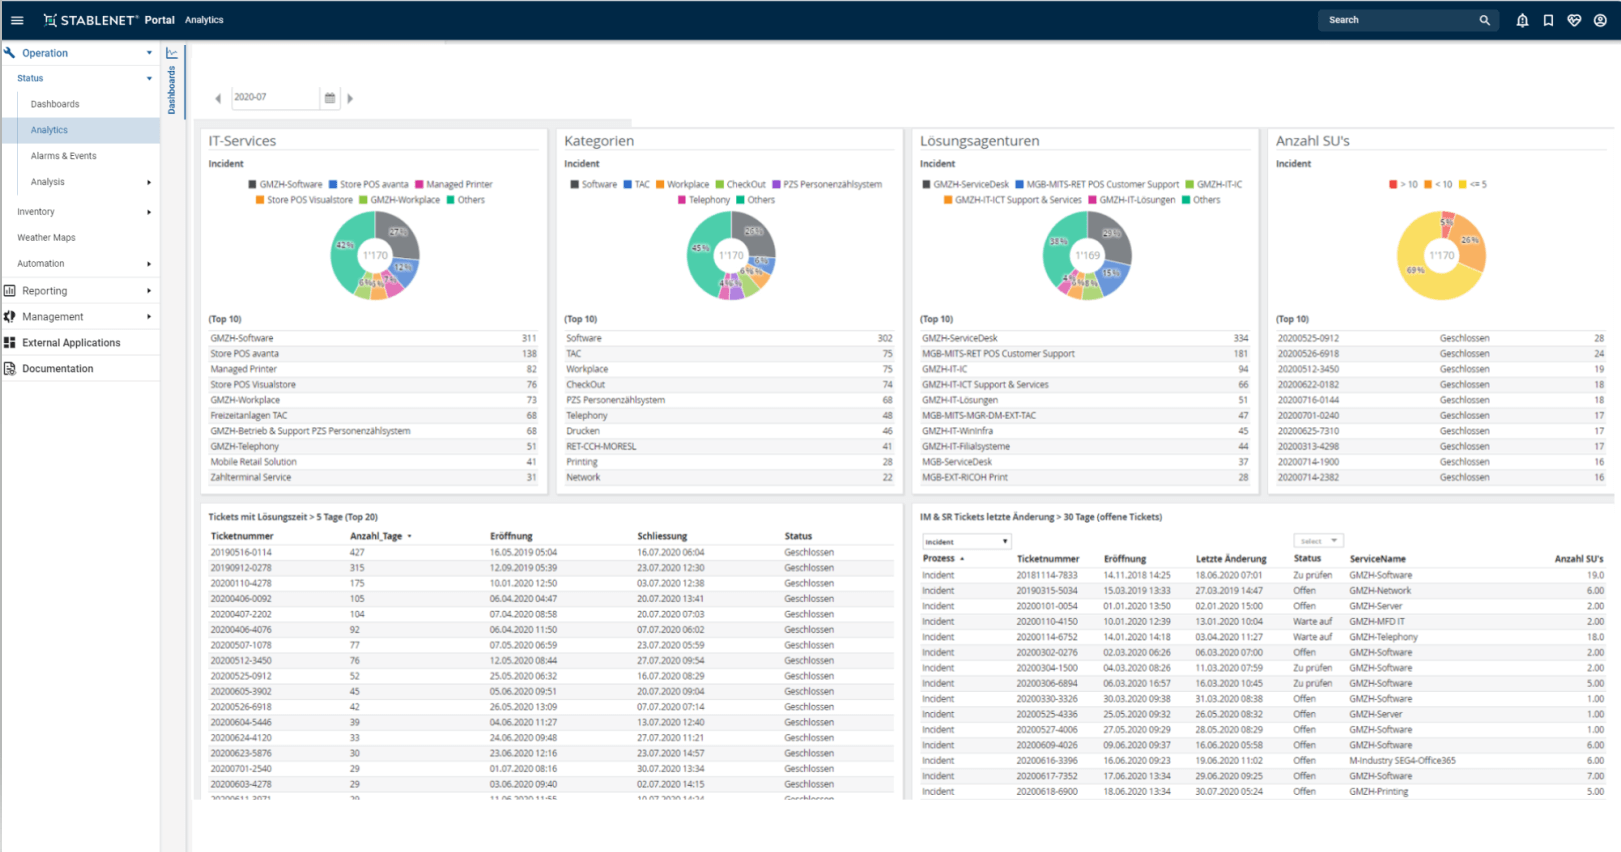Click the External Applications grid icon
Viewport: 1621px width, 852px height.
click(10, 343)
